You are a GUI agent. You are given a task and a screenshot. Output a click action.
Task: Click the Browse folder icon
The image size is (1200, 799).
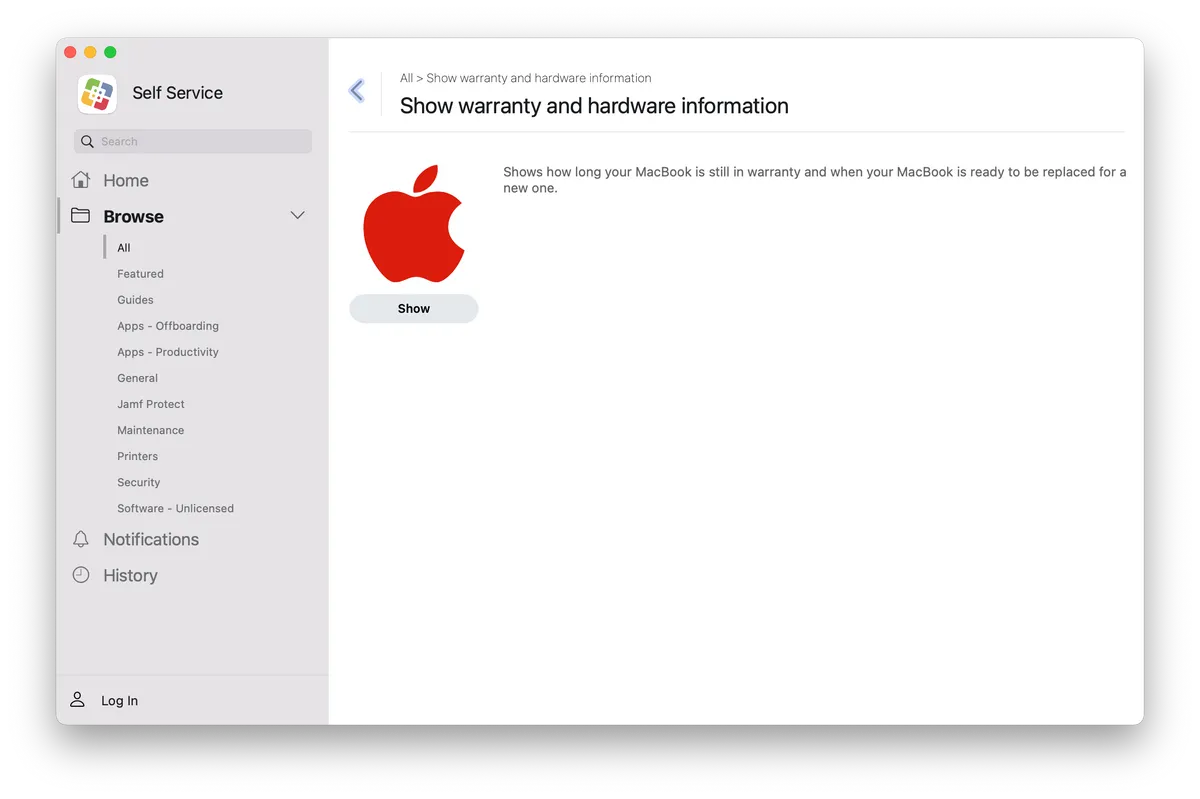[81, 216]
